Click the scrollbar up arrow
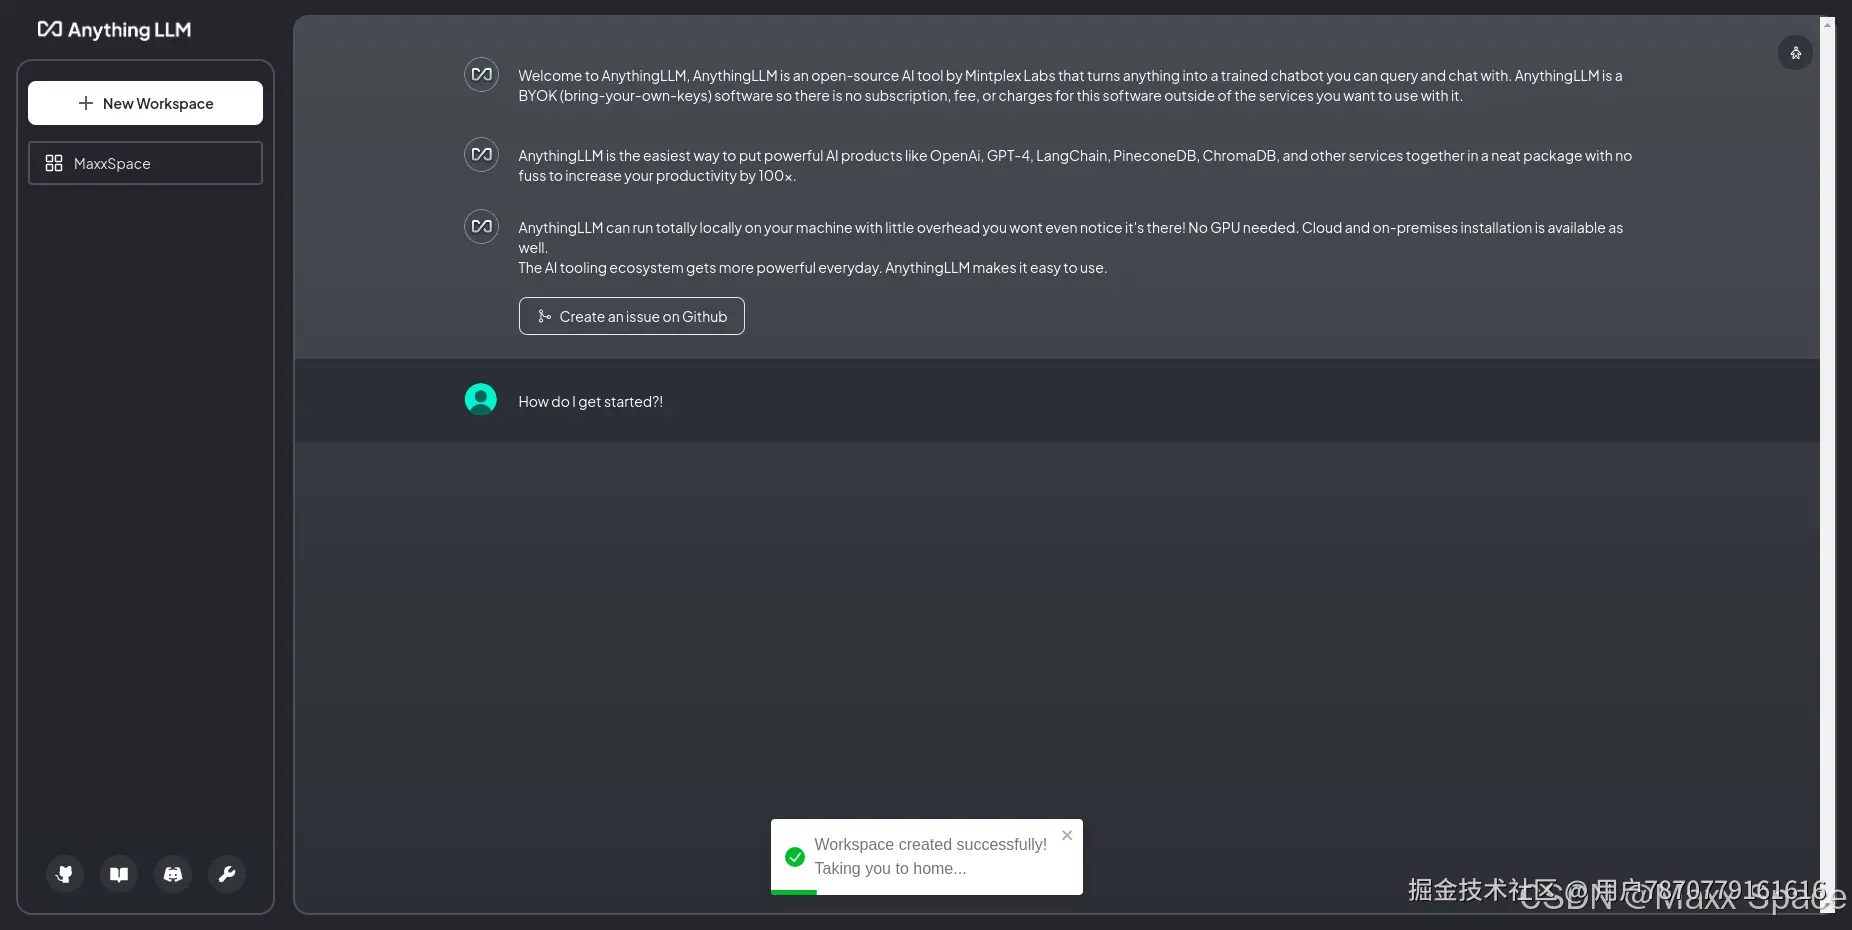The height and width of the screenshot is (930, 1852). pos(1827,24)
